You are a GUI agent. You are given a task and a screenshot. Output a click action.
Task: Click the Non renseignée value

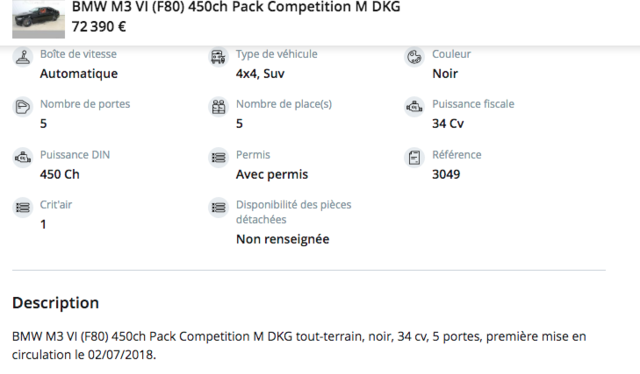point(282,239)
